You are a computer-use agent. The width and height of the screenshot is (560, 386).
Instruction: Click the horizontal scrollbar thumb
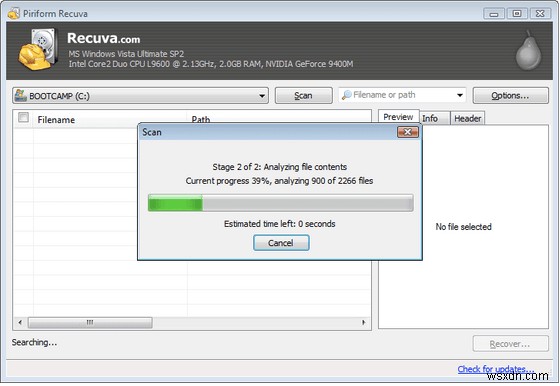tap(90, 322)
